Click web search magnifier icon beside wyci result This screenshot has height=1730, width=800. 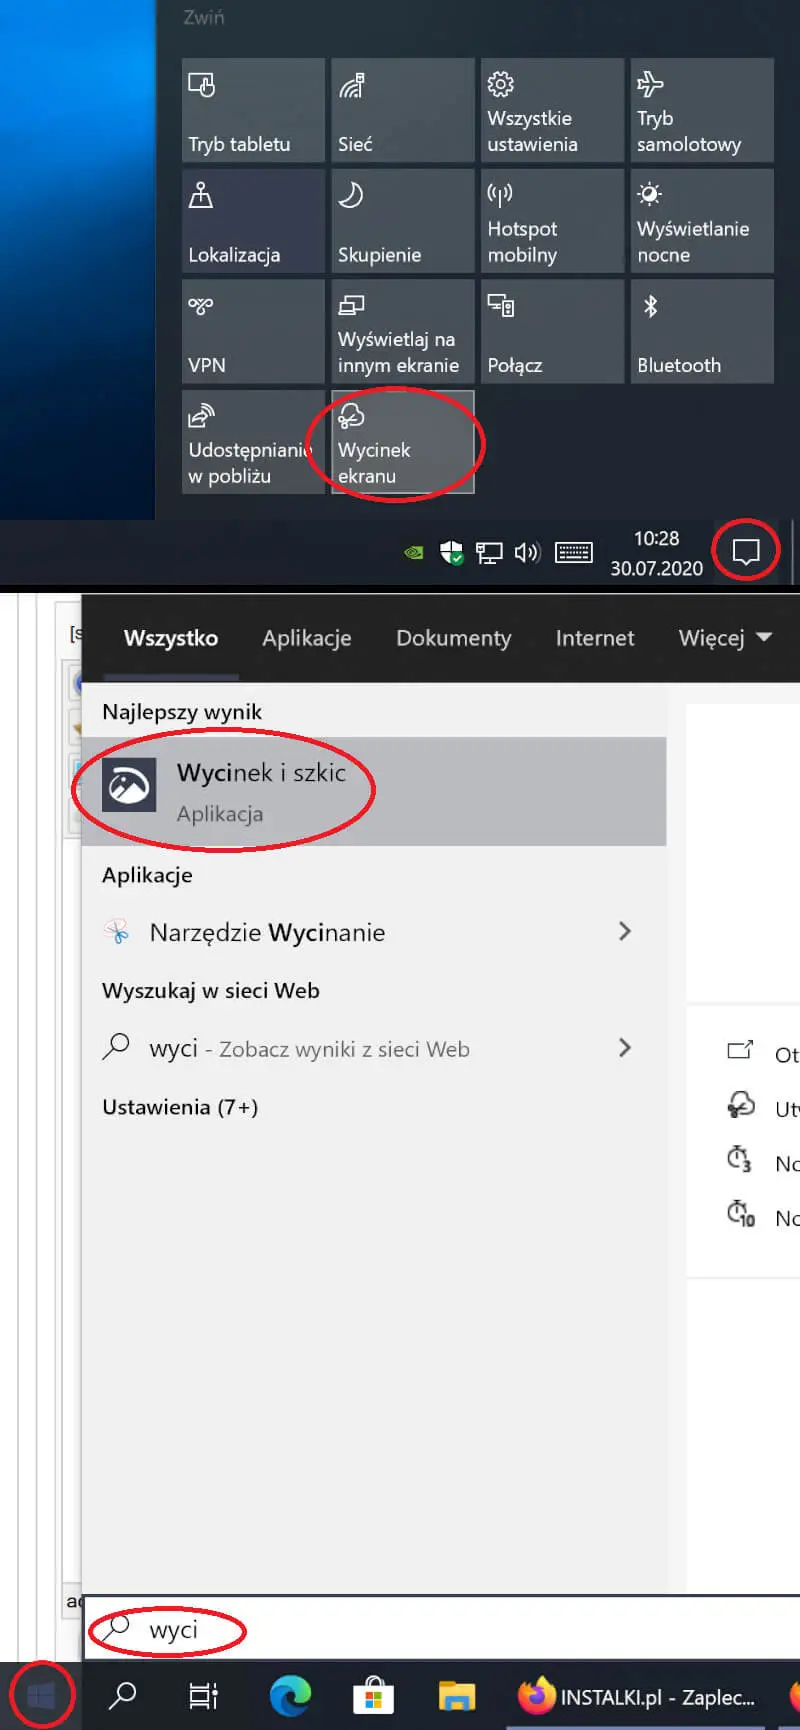click(x=116, y=1047)
